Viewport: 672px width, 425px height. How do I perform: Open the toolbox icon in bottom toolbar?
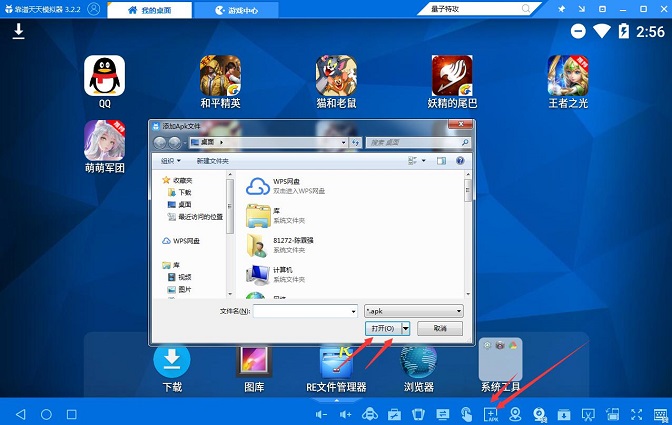(x=394, y=414)
